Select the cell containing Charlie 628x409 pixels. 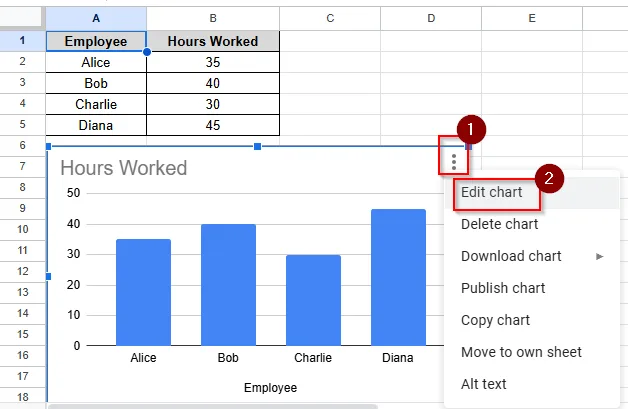coord(96,104)
